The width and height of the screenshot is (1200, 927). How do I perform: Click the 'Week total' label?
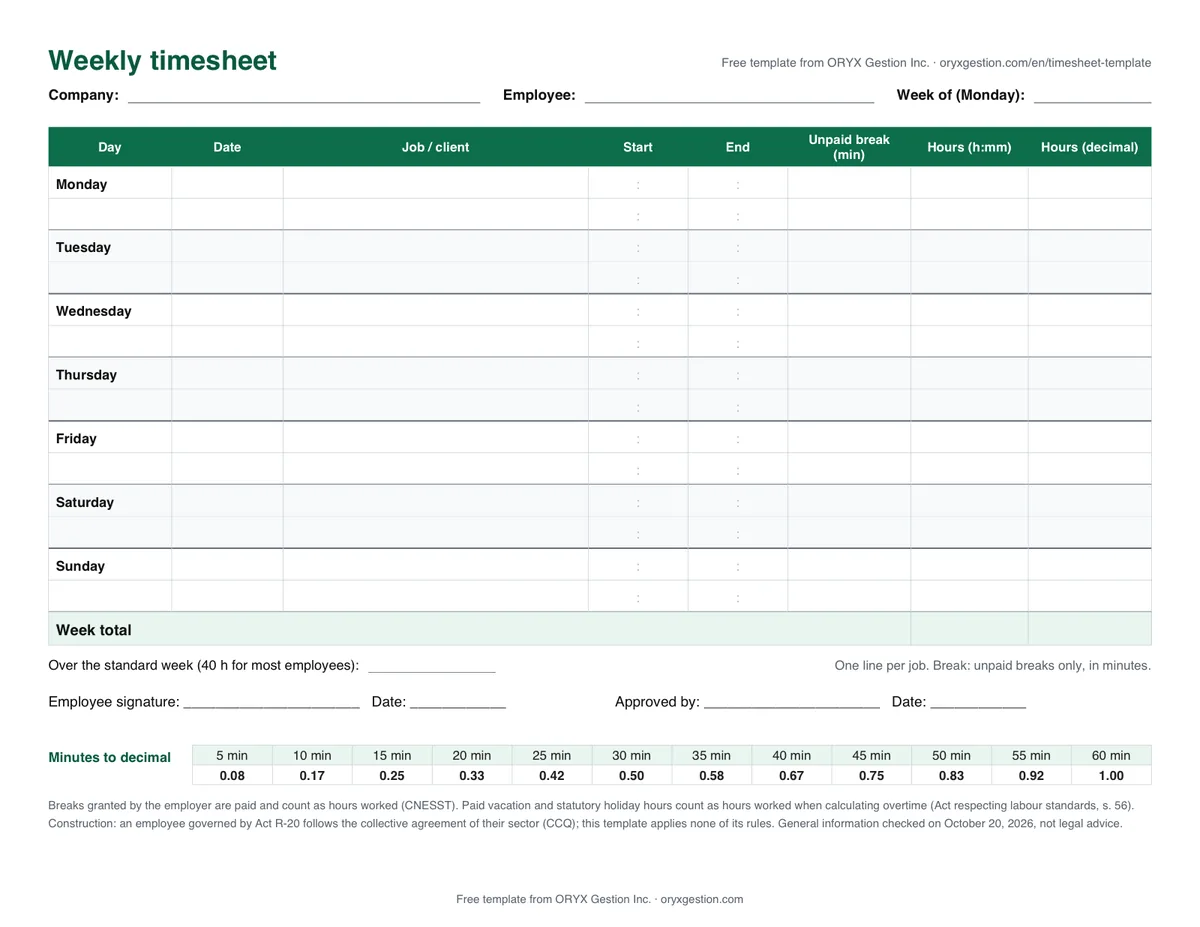click(94, 630)
